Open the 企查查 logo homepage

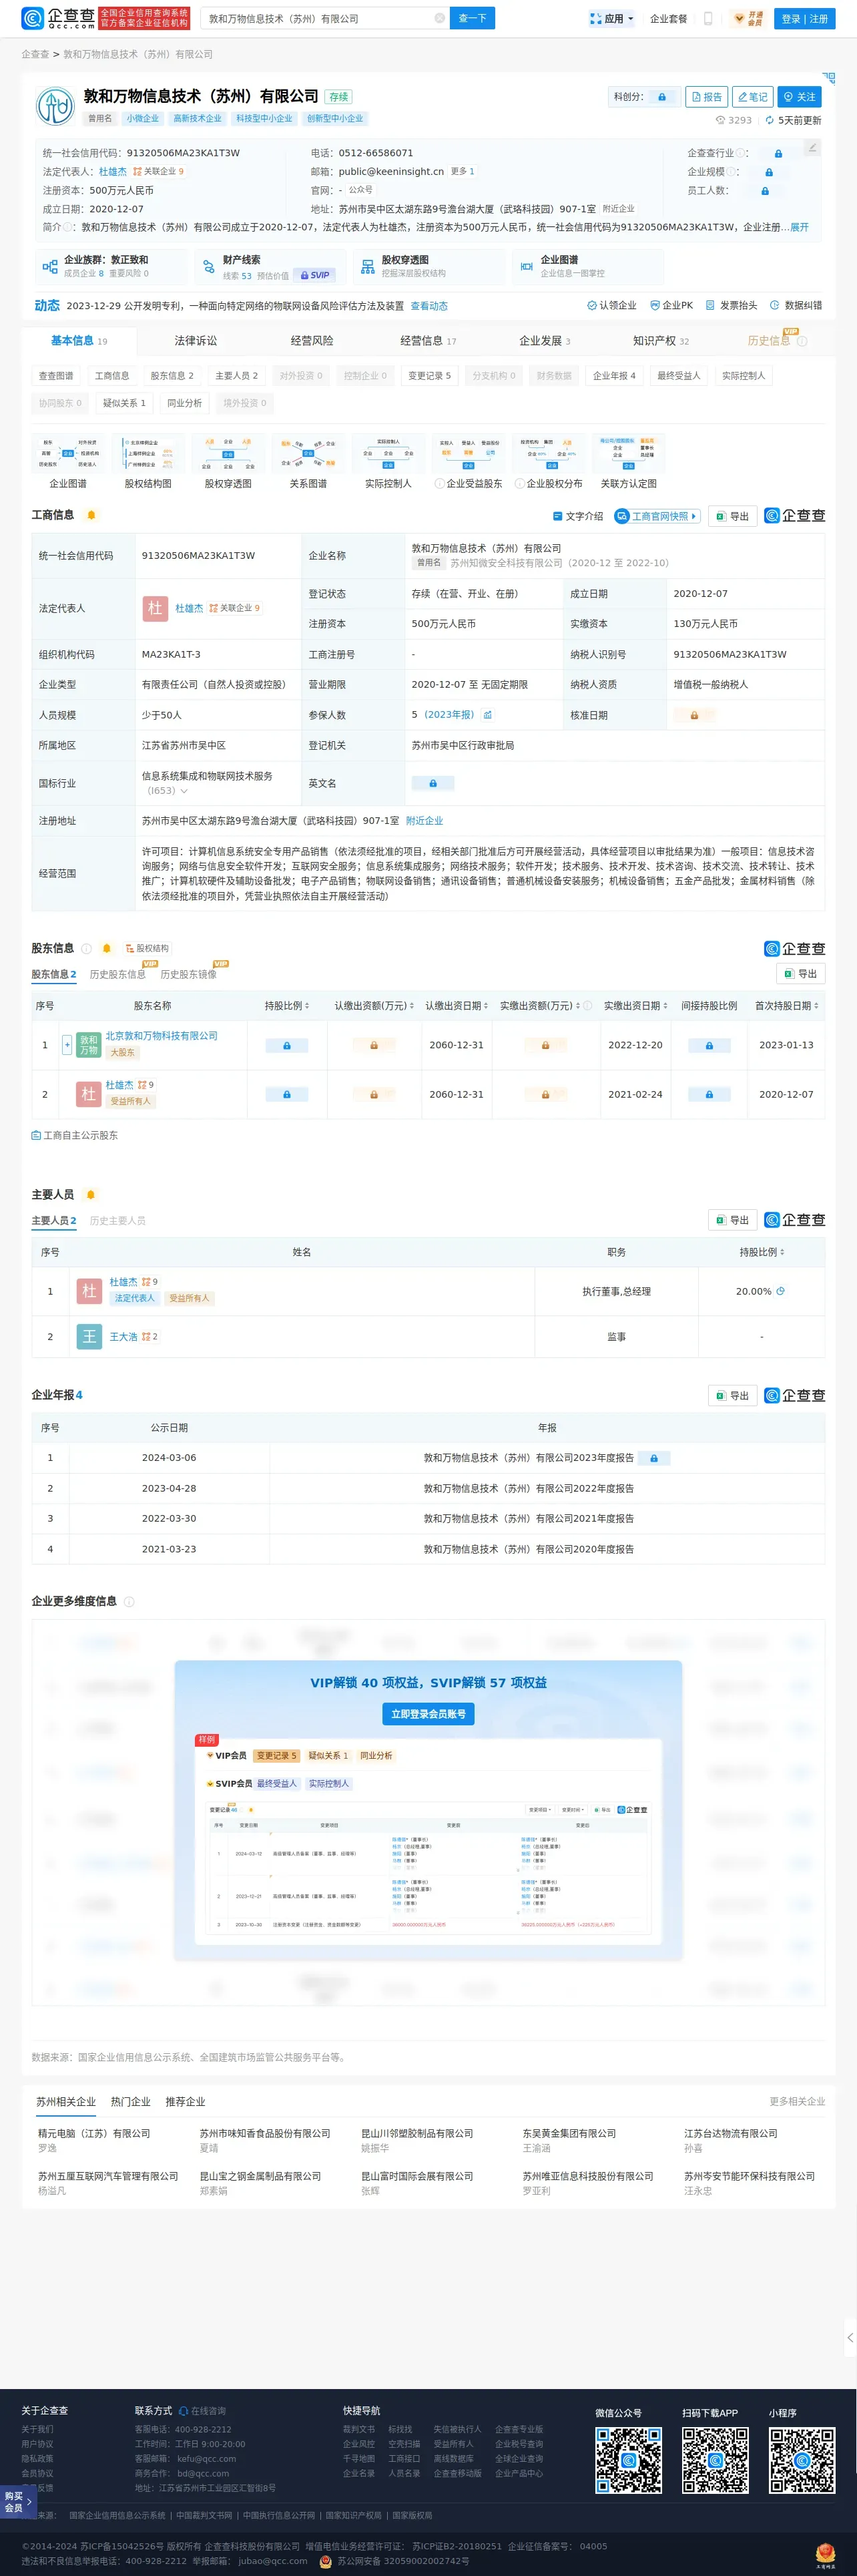(58, 18)
